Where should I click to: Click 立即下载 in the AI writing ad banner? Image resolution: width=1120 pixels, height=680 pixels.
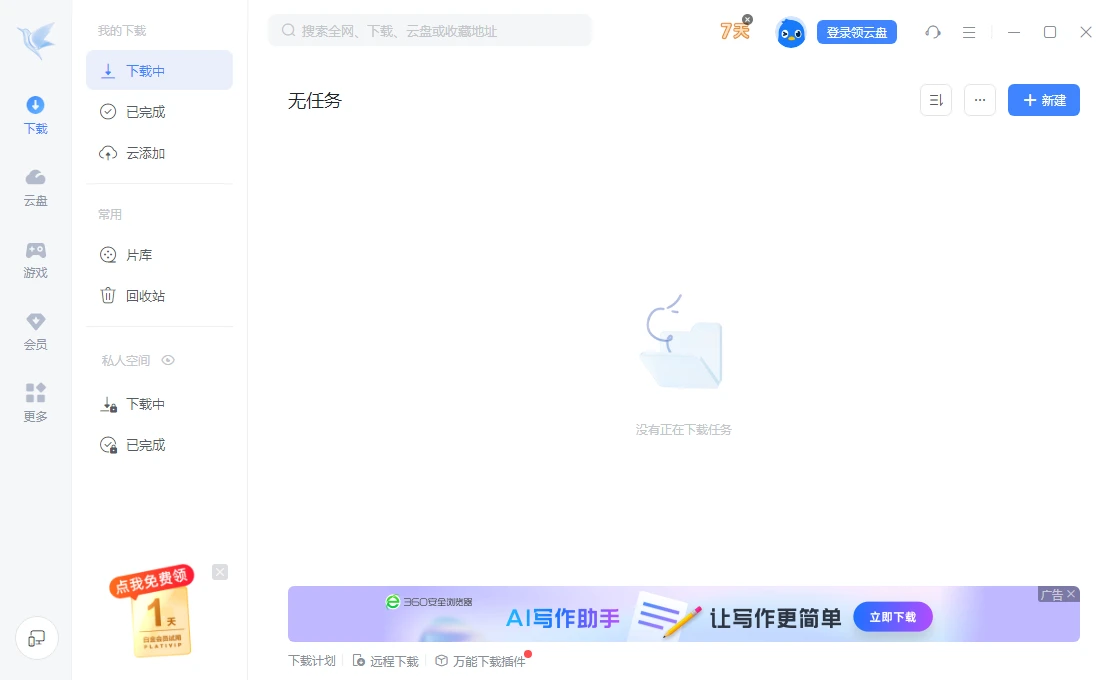893,617
